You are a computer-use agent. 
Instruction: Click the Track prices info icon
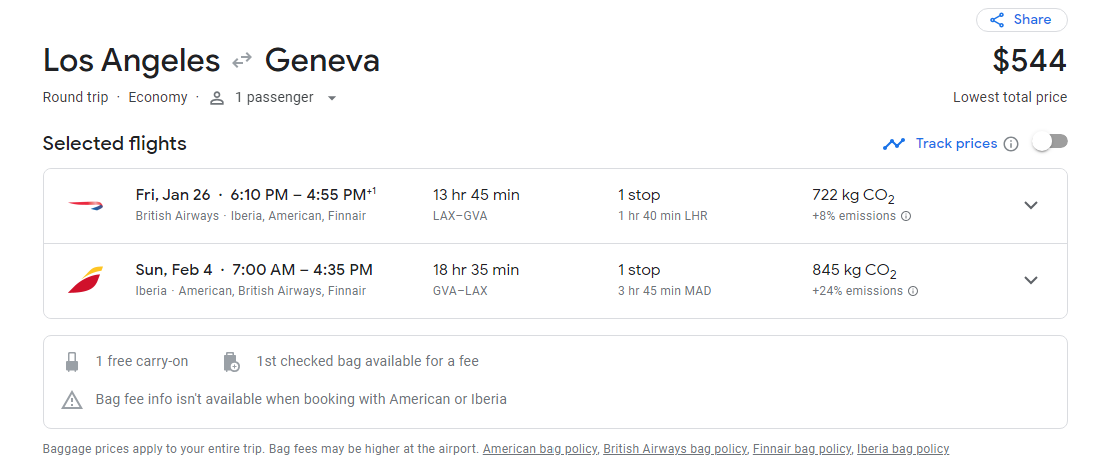click(1011, 144)
